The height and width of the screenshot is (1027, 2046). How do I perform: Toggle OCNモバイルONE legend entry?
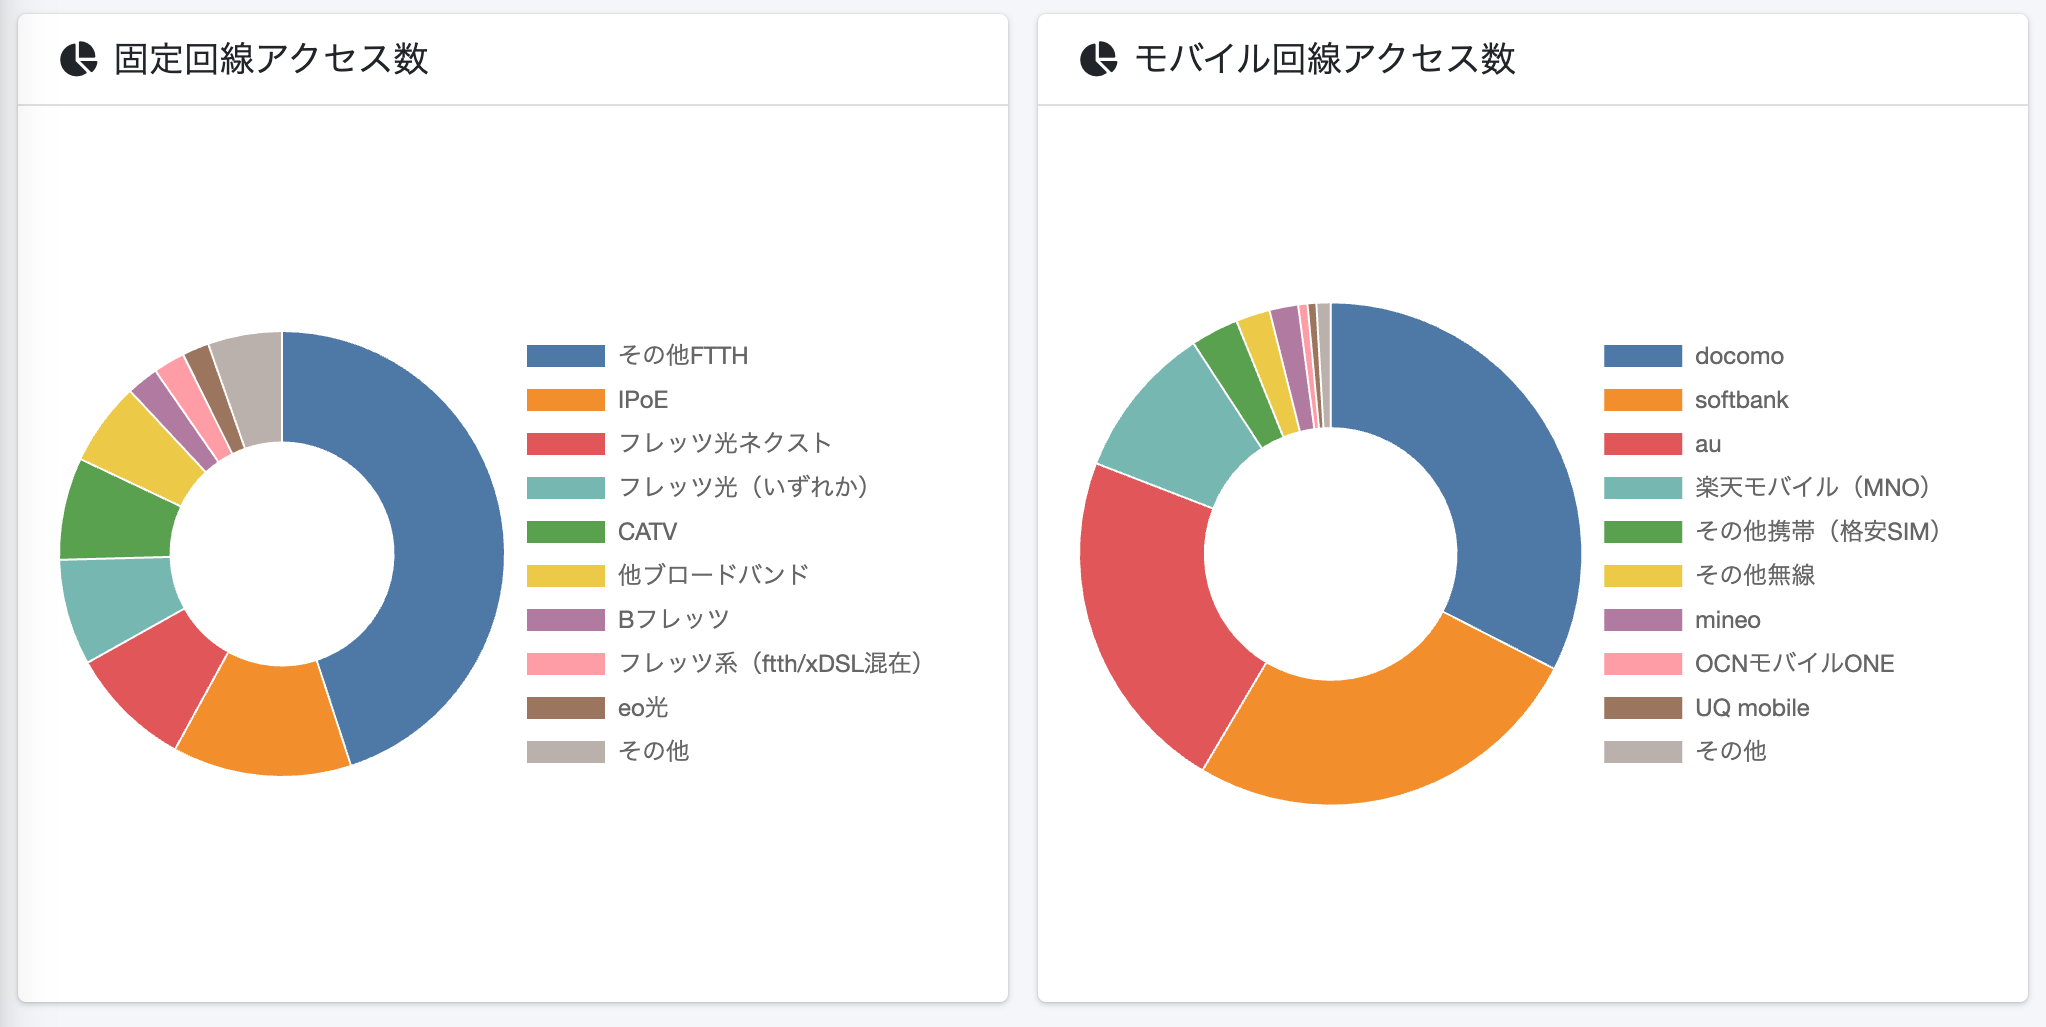1794,664
